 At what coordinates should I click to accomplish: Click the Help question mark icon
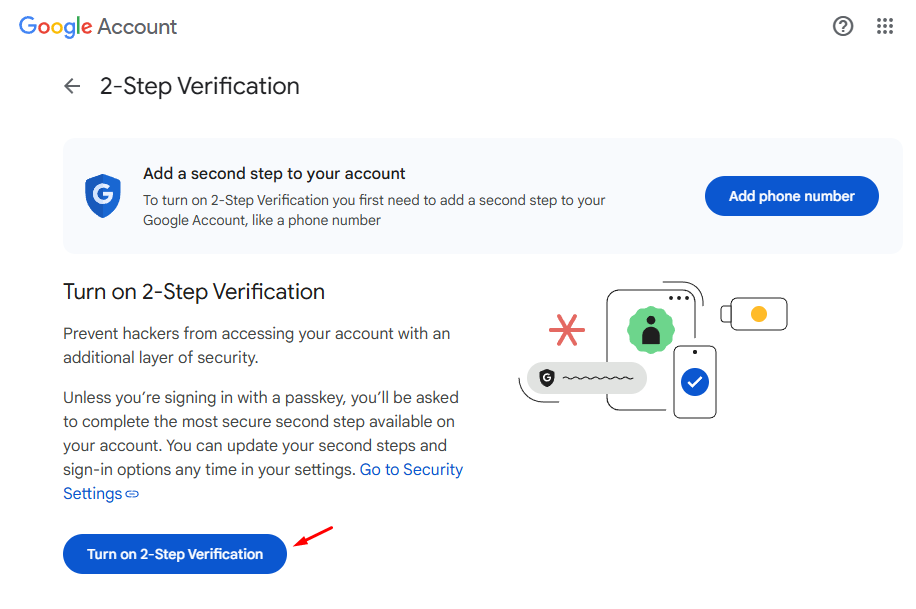[843, 27]
